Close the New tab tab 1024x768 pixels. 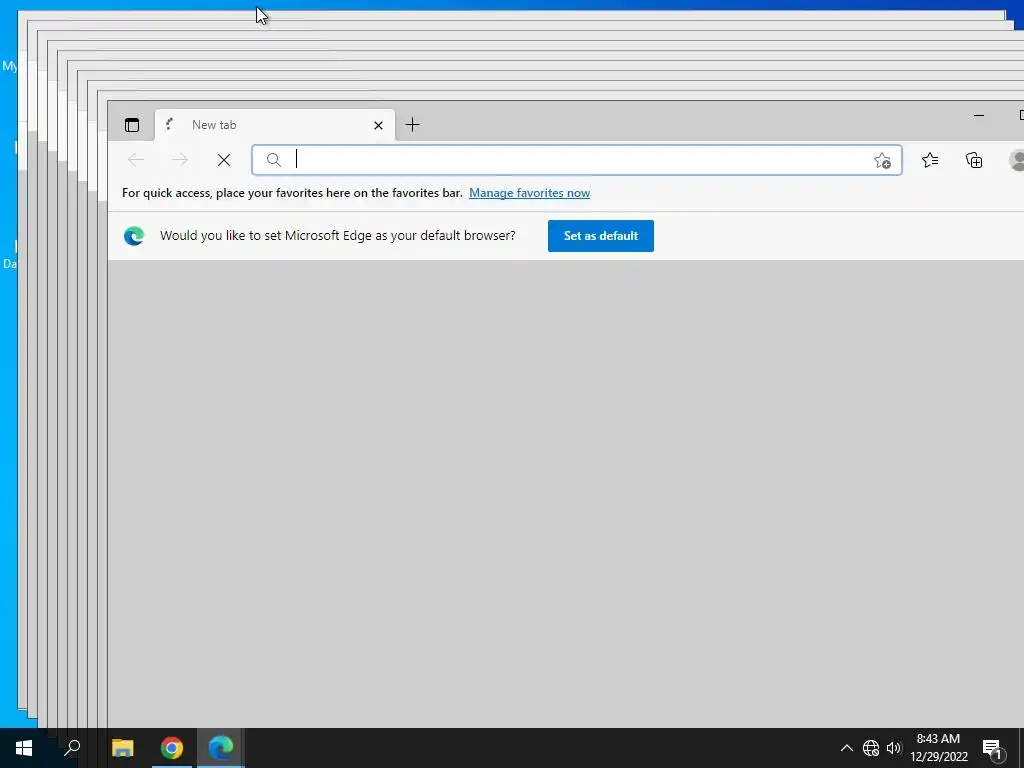tap(378, 125)
